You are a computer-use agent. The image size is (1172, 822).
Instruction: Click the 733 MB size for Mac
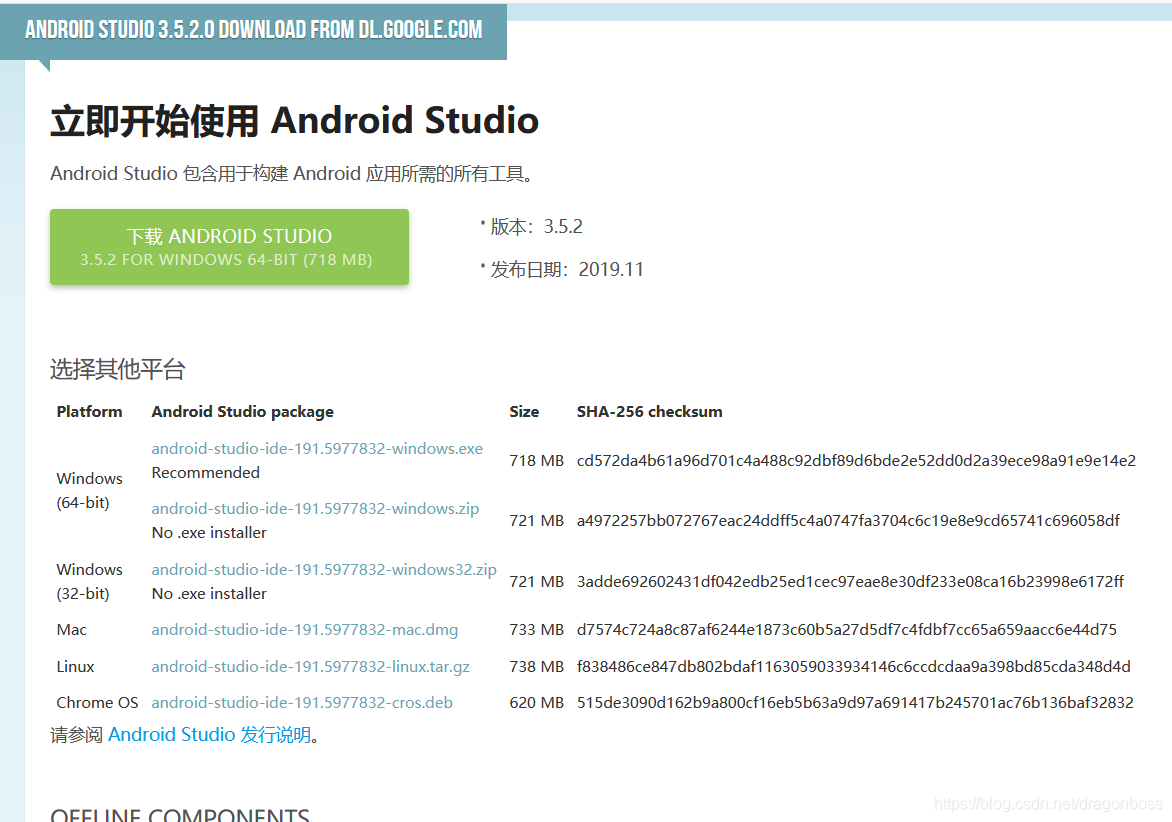click(x=537, y=630)
